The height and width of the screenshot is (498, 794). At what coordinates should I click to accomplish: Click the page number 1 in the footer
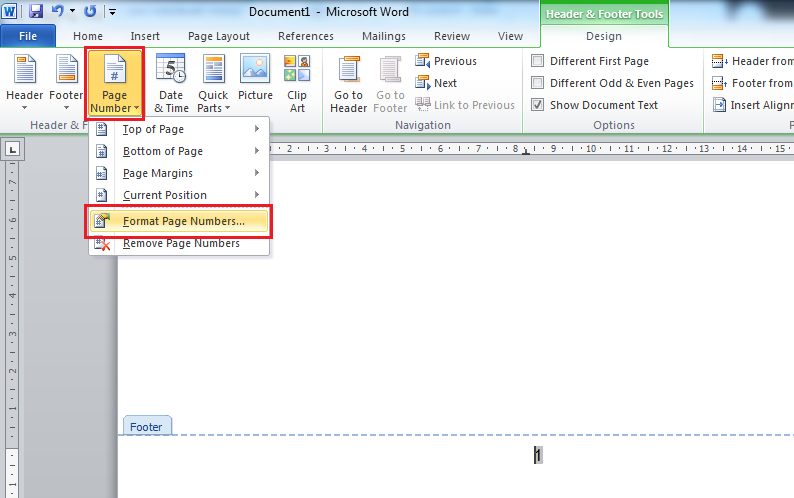point(538,455)
